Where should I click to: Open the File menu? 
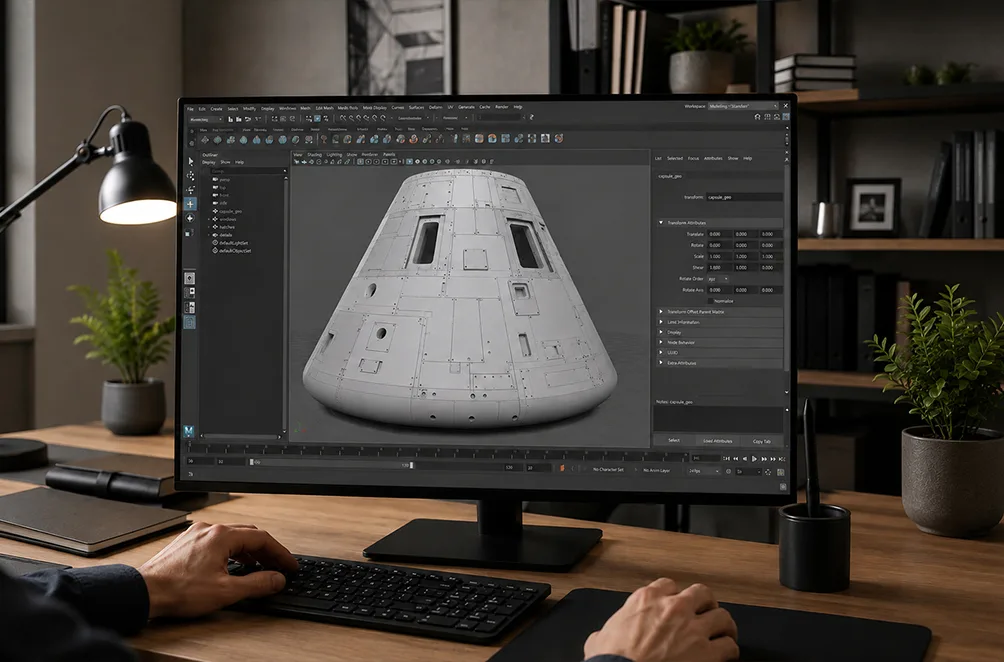(x=190, y=109)
